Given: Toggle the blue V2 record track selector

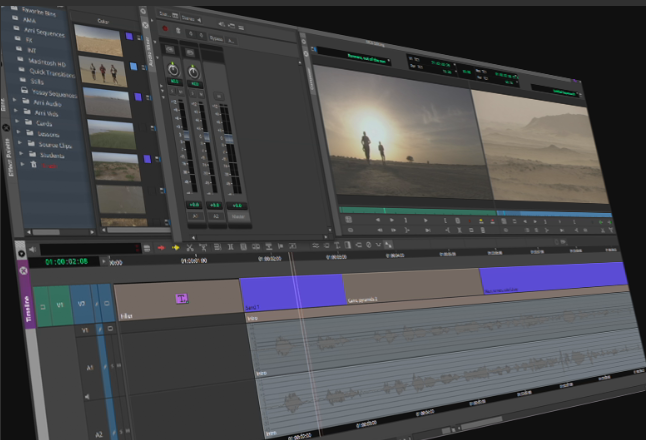Looking at the screenshot, I should coord(81,304).
